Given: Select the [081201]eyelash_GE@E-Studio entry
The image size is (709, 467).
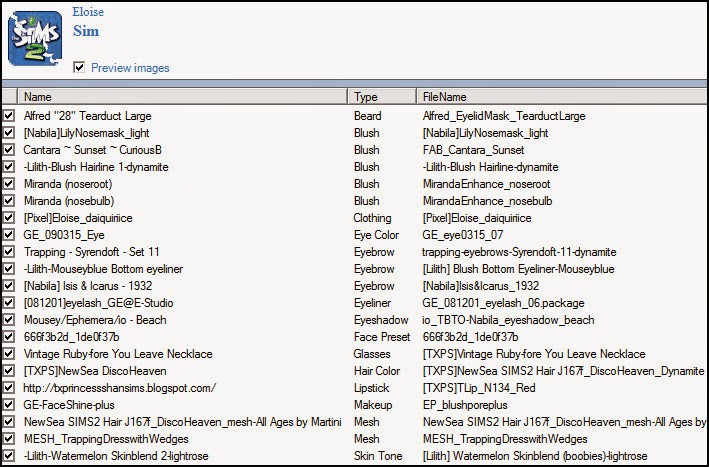Looking at the screenshot, I should 98,303.
